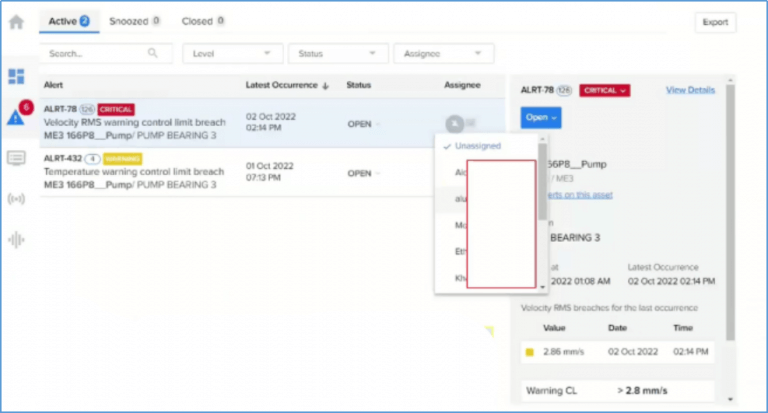
Task: Click the search magnifier icon
Action: (x=153, y=53)
